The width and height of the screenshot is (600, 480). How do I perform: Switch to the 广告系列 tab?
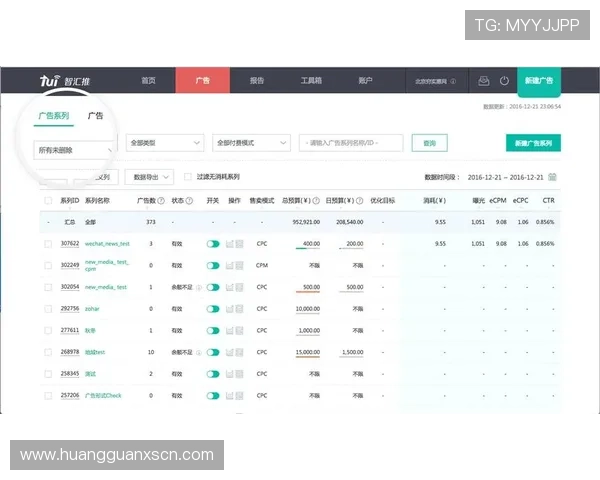[54, 116]
